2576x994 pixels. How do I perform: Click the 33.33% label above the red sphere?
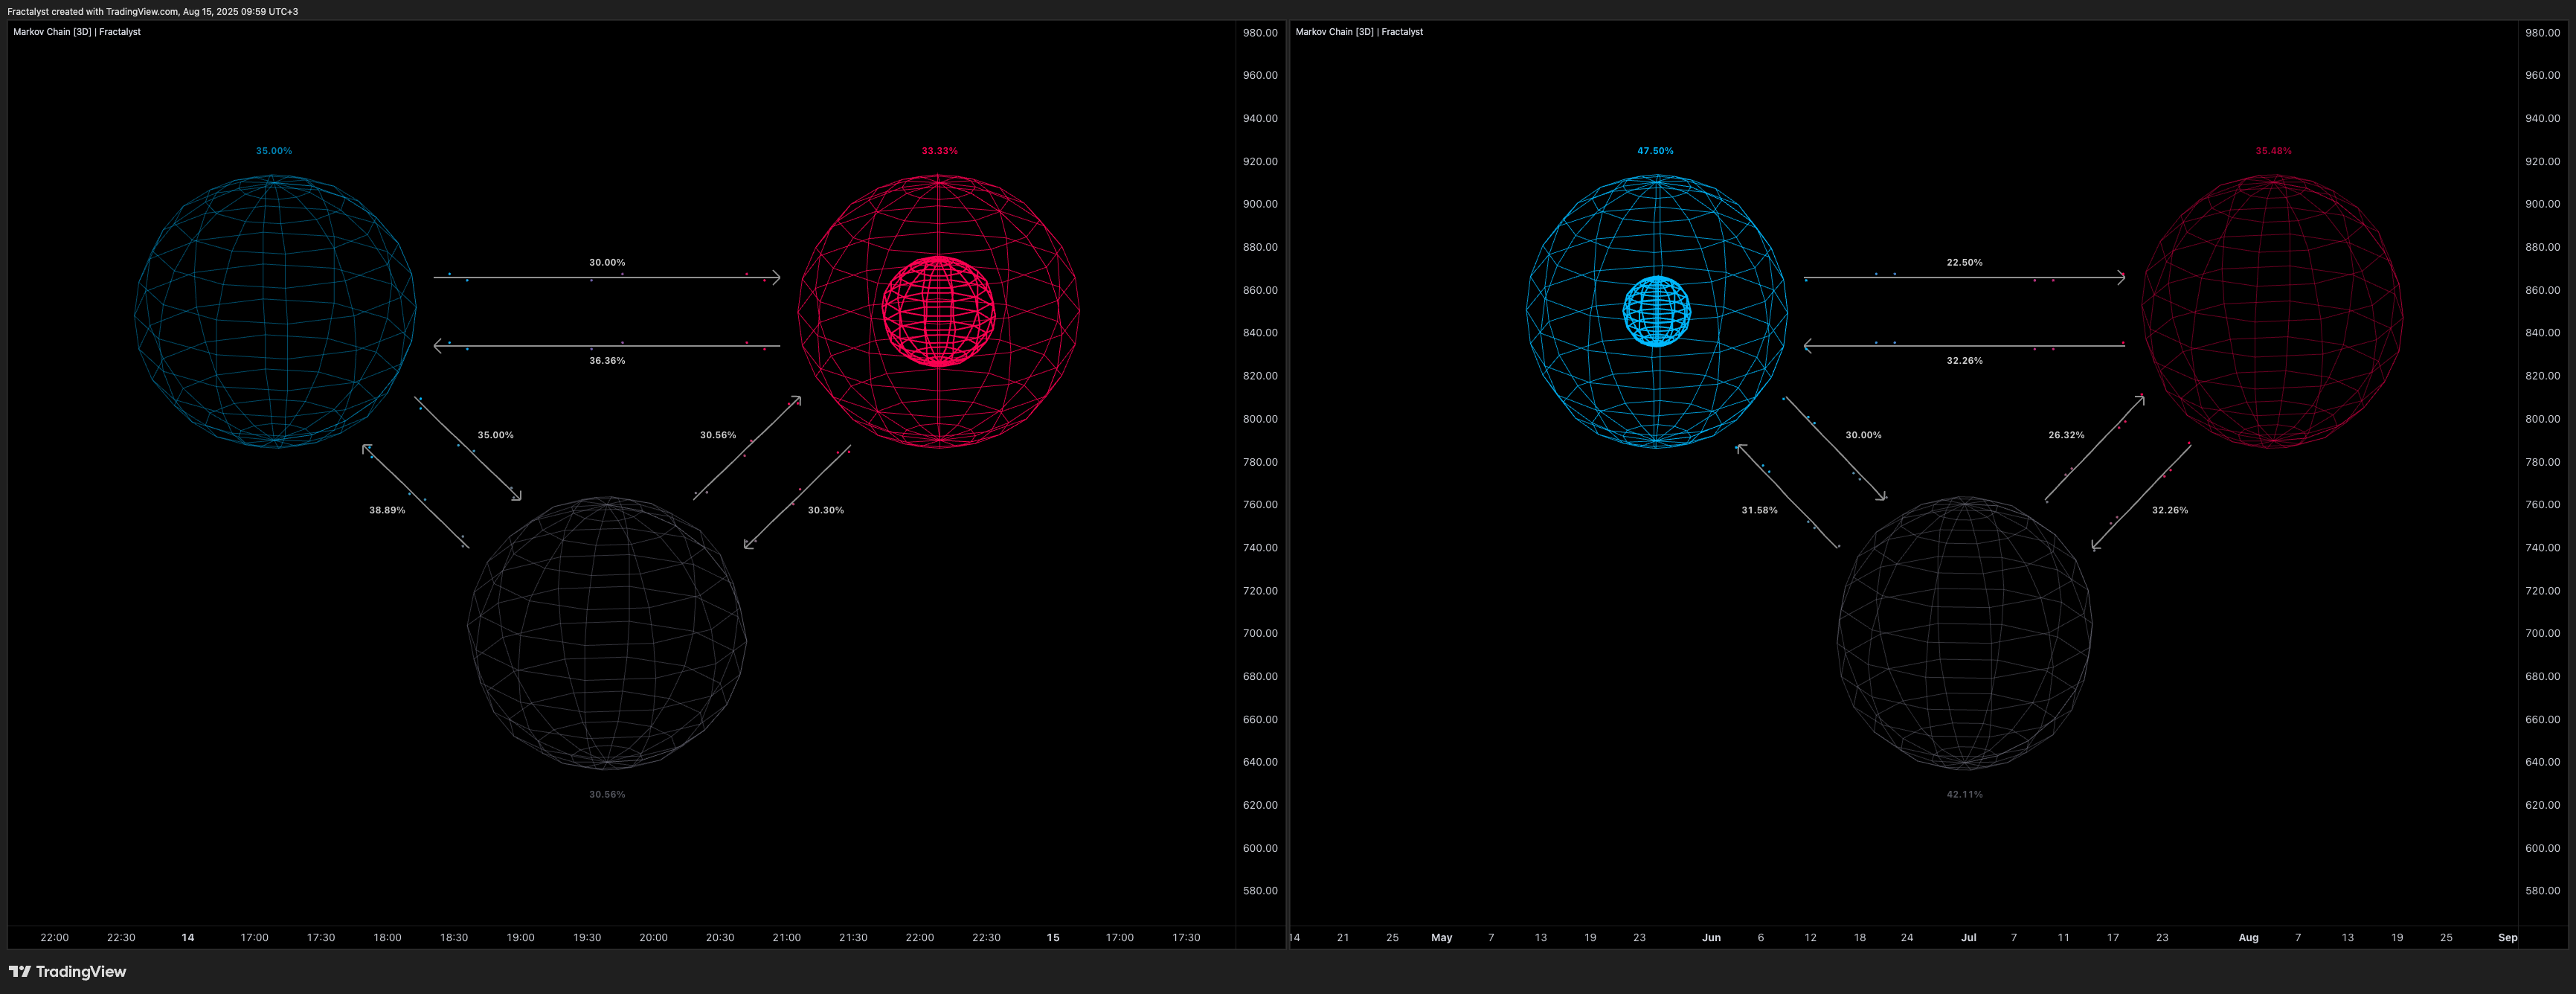939,151
